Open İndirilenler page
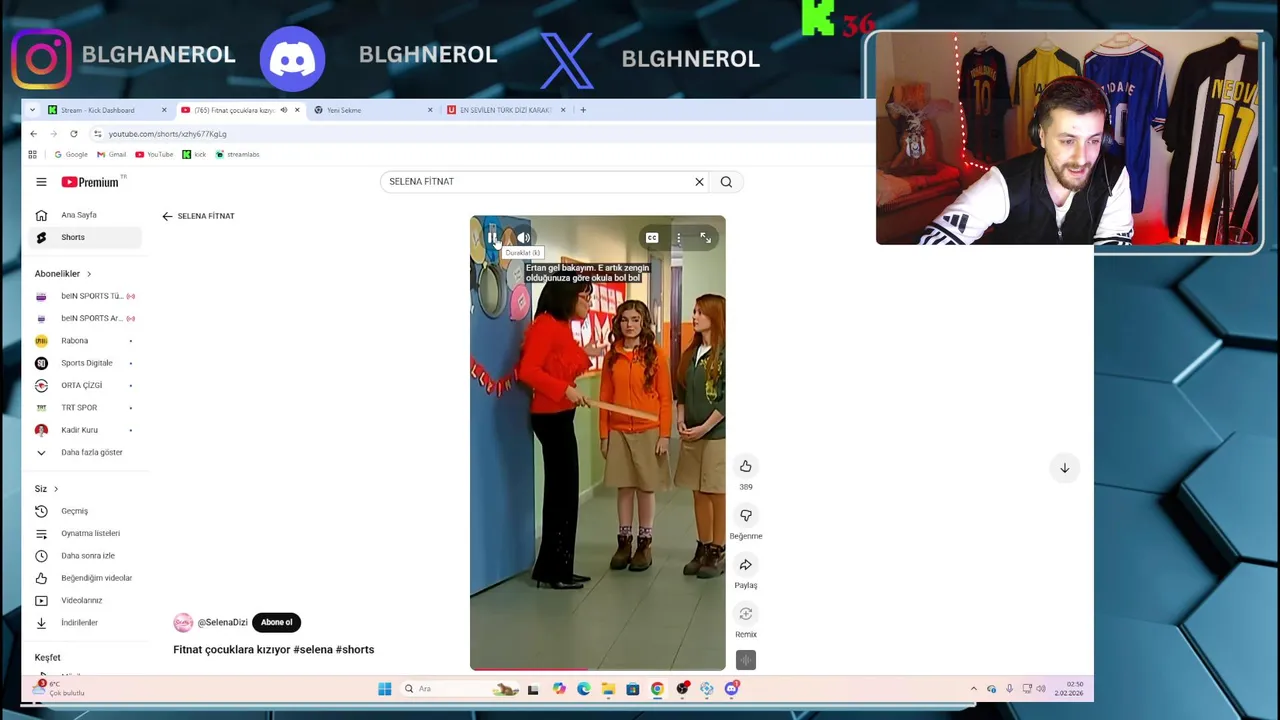The image size is (1280, 720). tap(84, 623)
